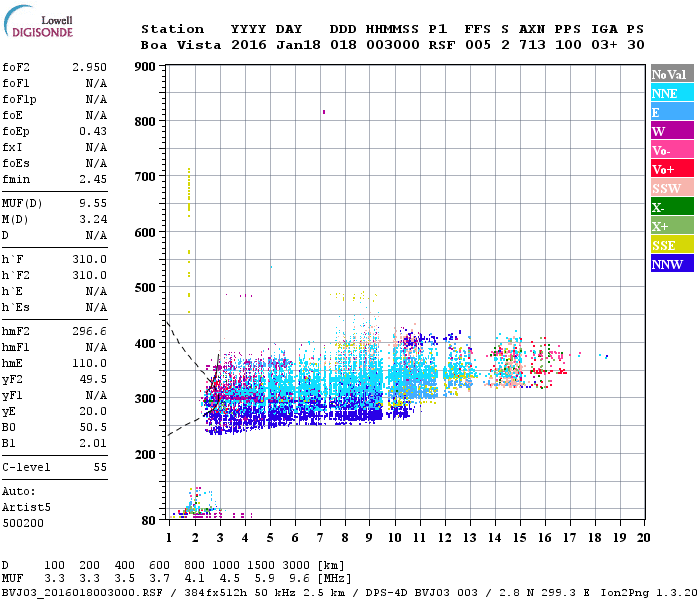Click the hmE value 110.0
700x600 pixels.
click(x=89, y=363)
